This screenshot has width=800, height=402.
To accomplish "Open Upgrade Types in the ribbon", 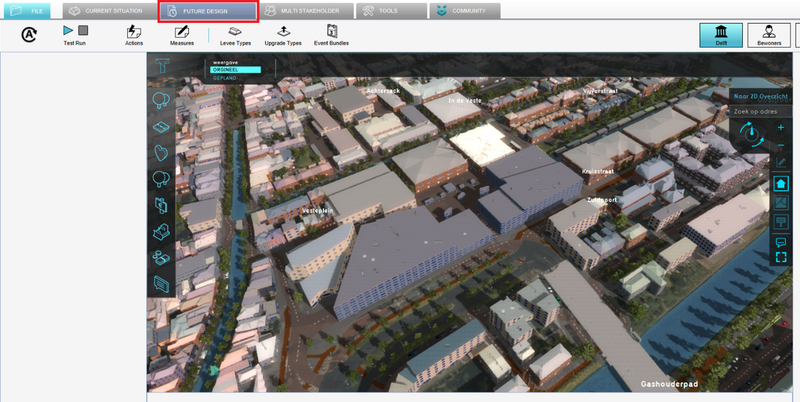I will 285,36.
